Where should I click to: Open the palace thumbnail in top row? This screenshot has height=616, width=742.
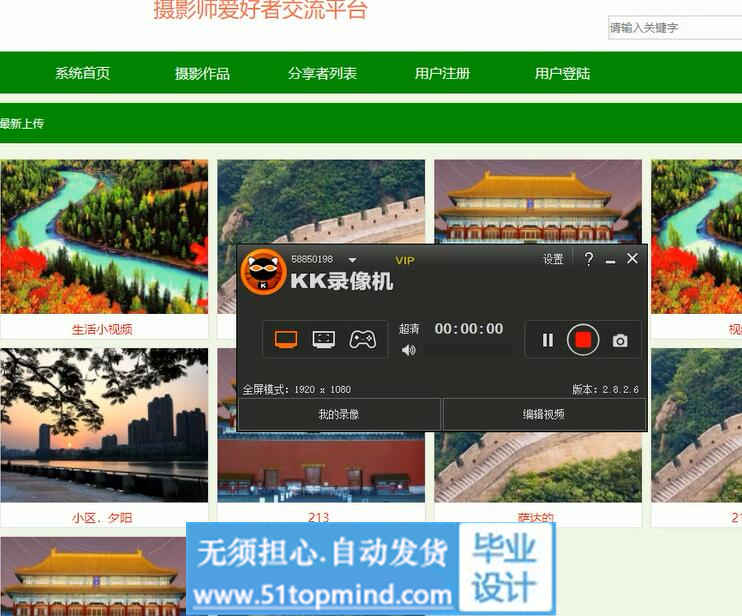coord(538,202)
